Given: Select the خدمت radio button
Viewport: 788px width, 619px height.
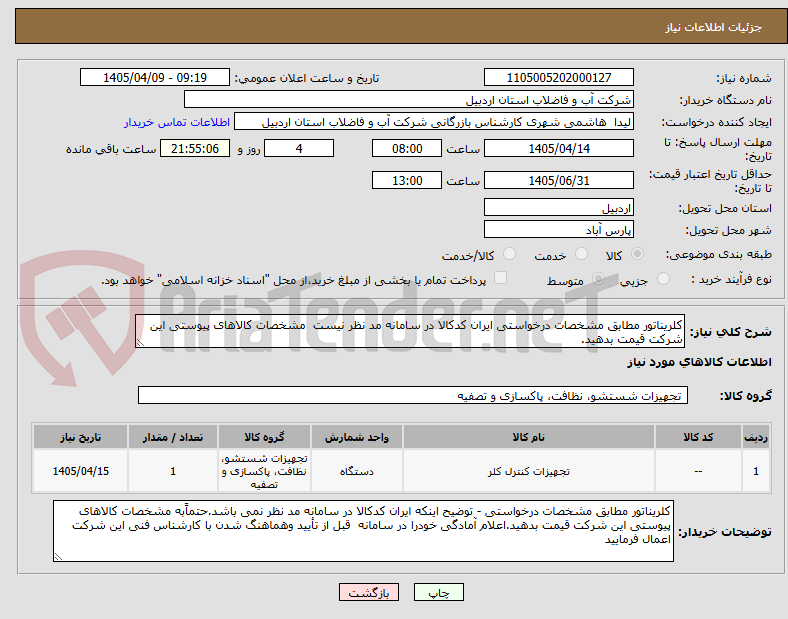Looking at the screenshot, I should coord(581,254).
